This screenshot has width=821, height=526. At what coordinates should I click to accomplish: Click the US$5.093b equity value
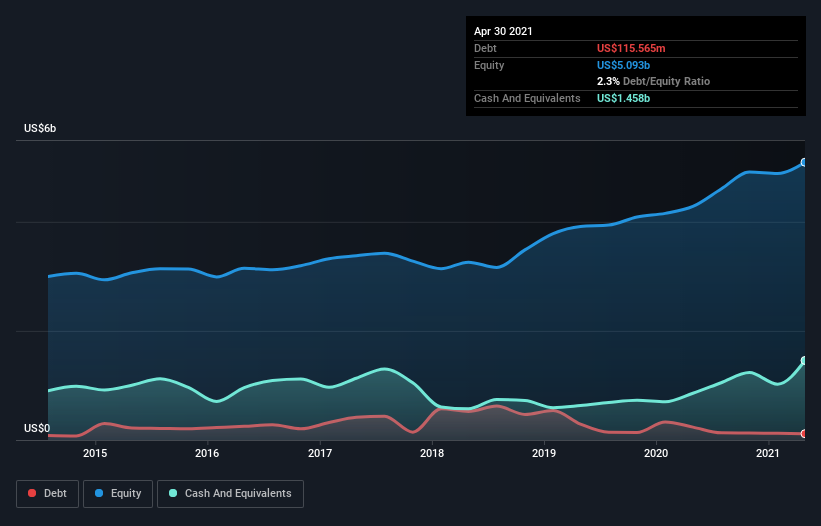623,65
